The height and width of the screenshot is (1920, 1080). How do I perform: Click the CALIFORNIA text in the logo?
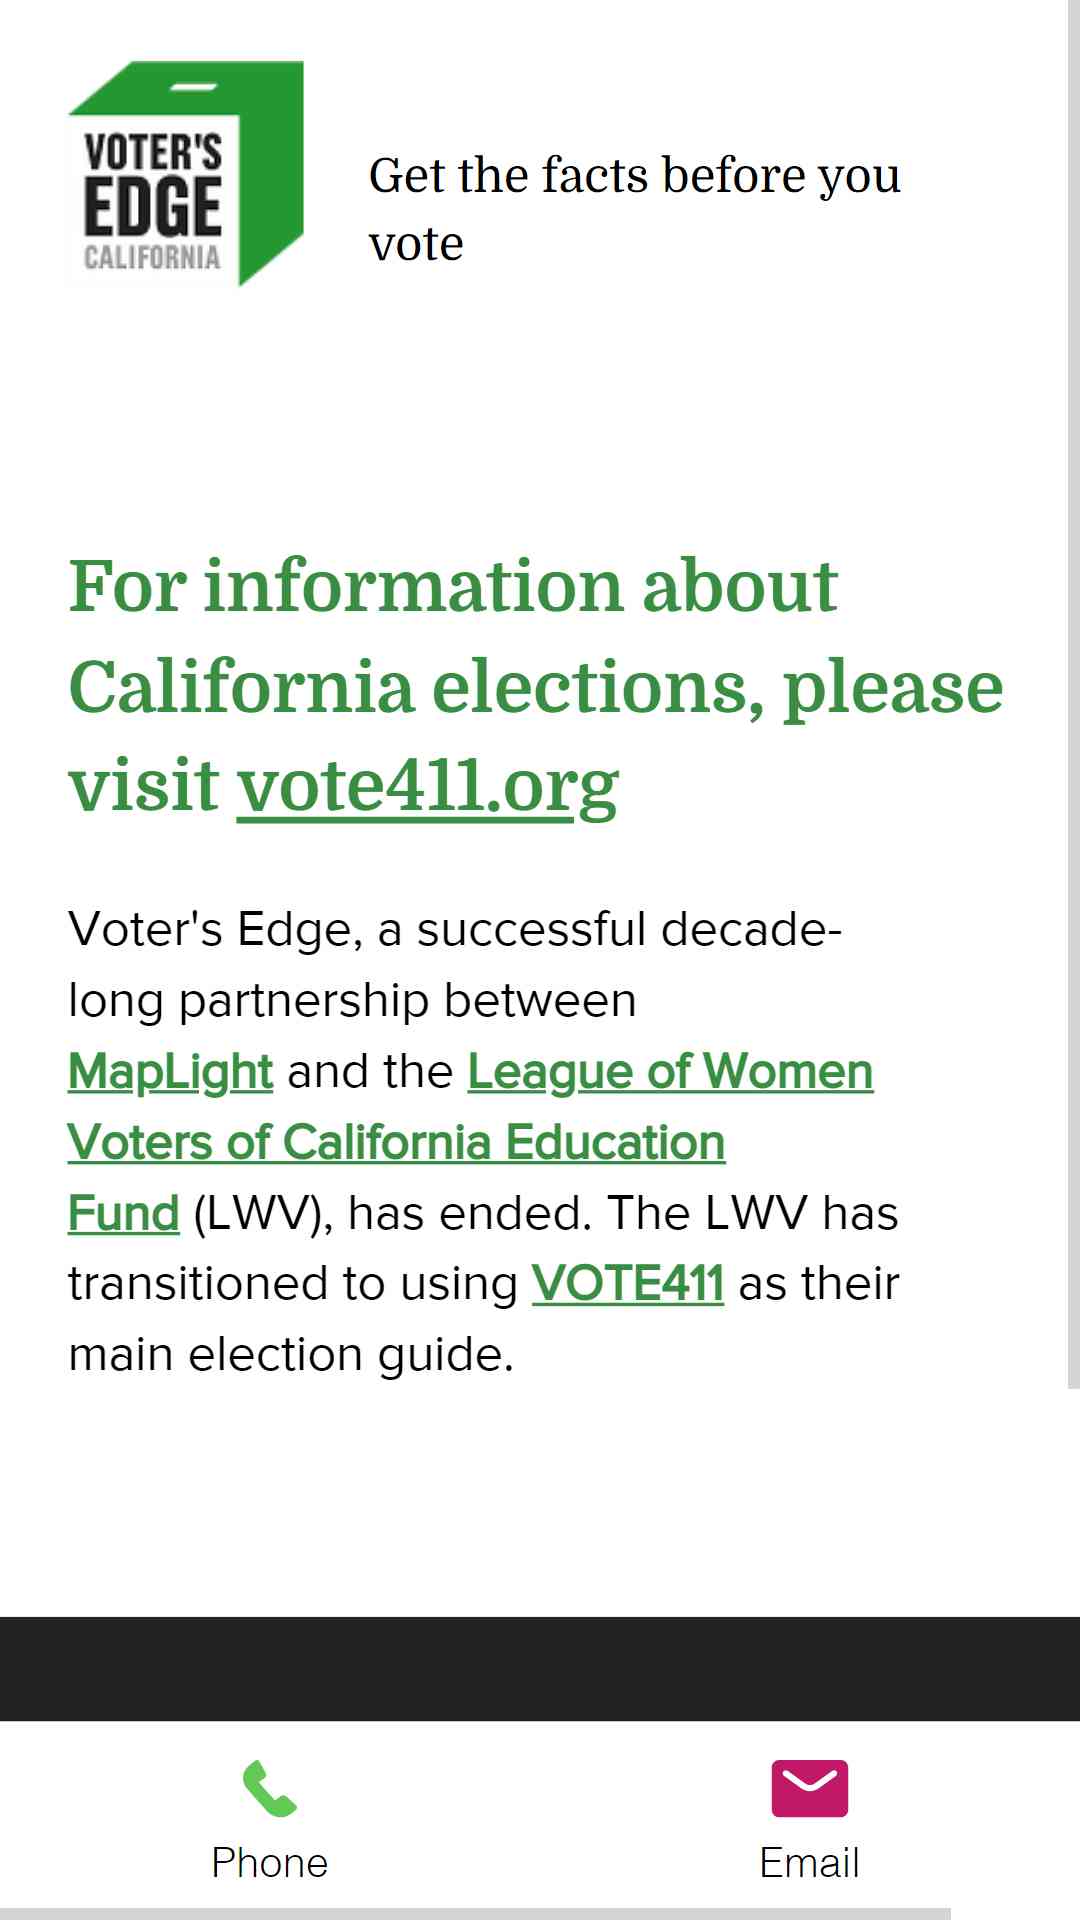click(x=152, y=257)
